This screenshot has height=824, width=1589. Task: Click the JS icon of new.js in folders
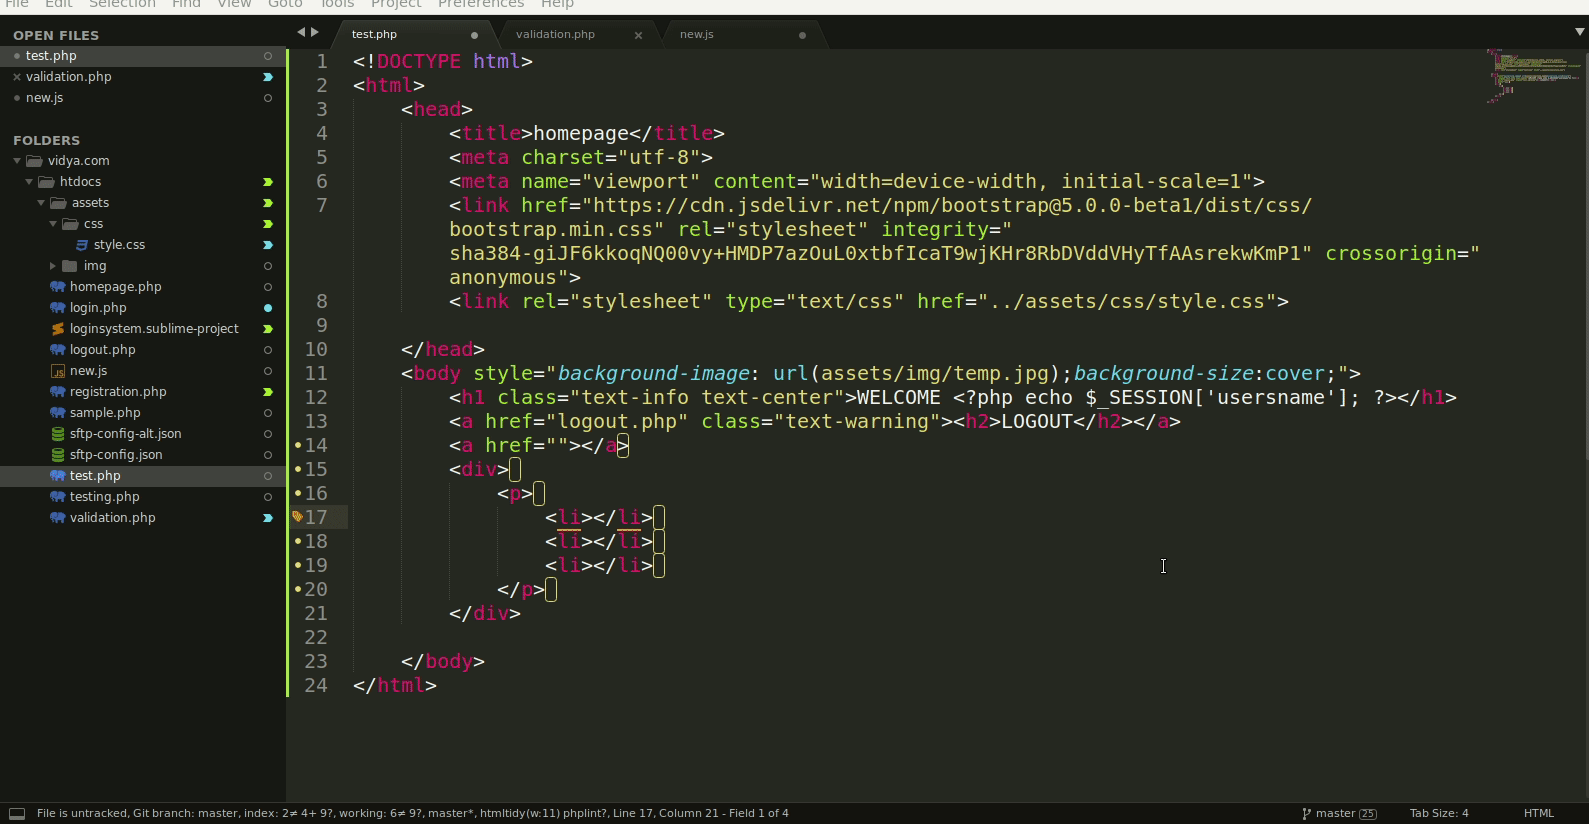[57, 371]
